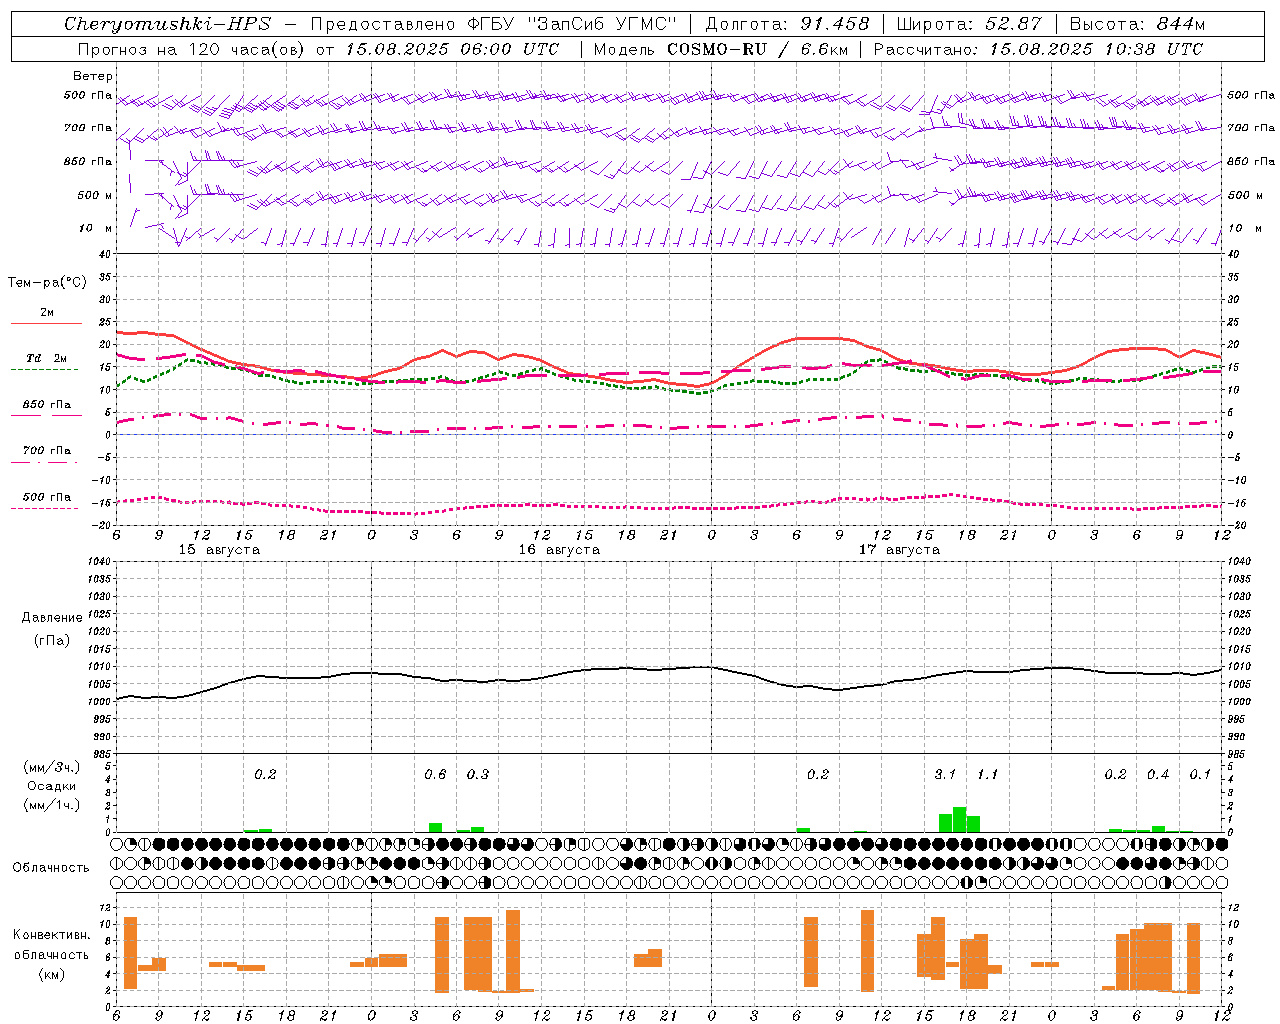Click the precipitation total 0.1
Viewport: 1280px width, 1024px height.
pyautogui.click(x=1200, y=774)
